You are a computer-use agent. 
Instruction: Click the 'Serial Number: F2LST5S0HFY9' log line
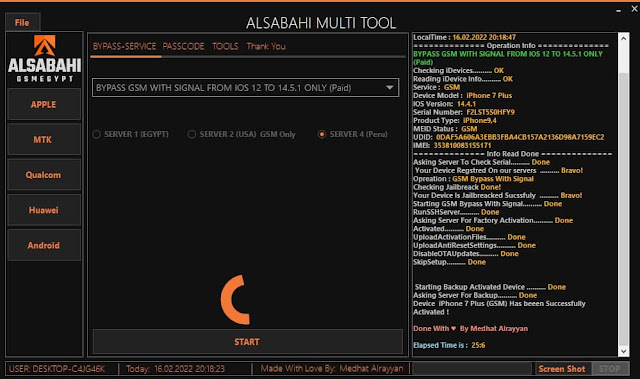coord(464,112)
